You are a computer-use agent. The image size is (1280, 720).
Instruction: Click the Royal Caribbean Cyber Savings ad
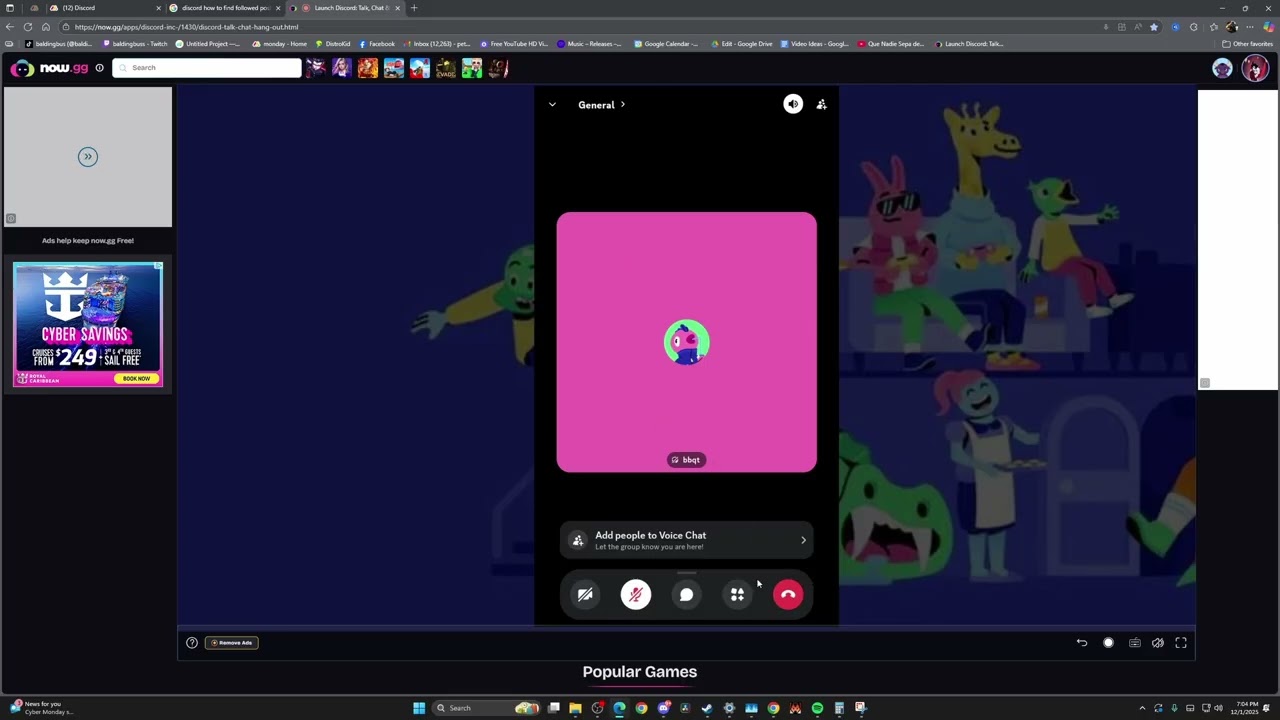(x=87, y=324)
